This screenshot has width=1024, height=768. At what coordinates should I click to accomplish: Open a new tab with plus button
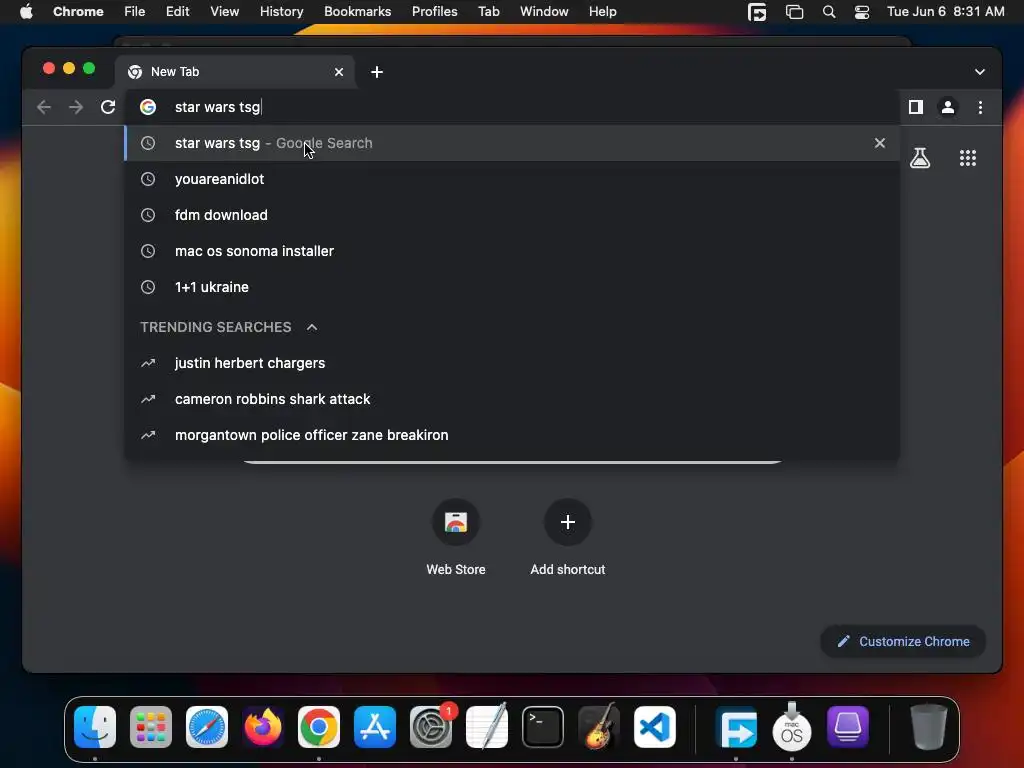coord(377,72)
